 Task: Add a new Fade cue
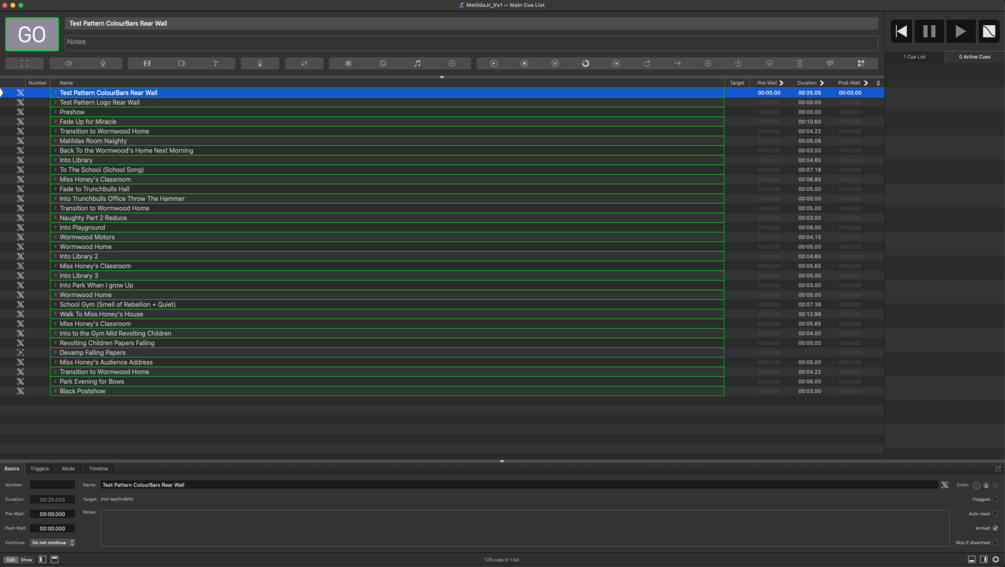click(304, 63)
